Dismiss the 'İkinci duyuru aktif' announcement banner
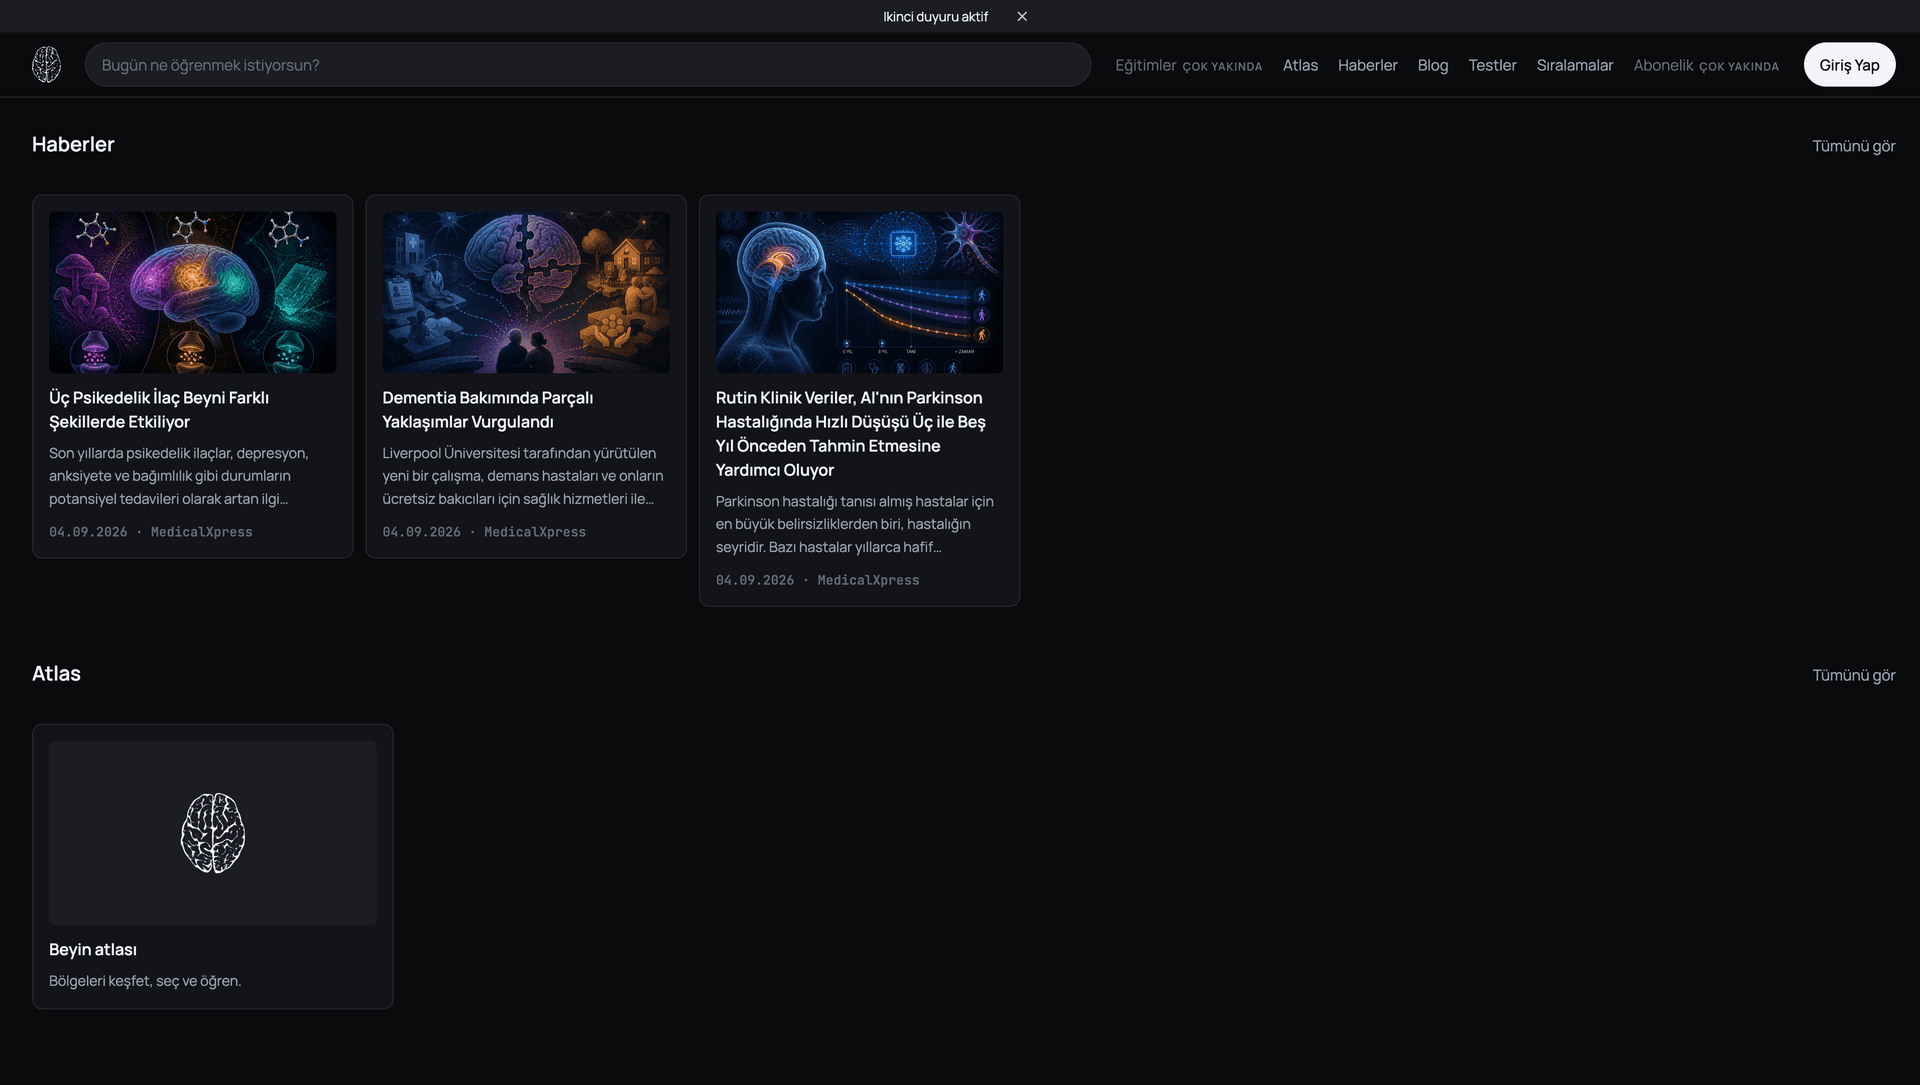The width and height of the screenshot is (1920, 1085). 1022,17
